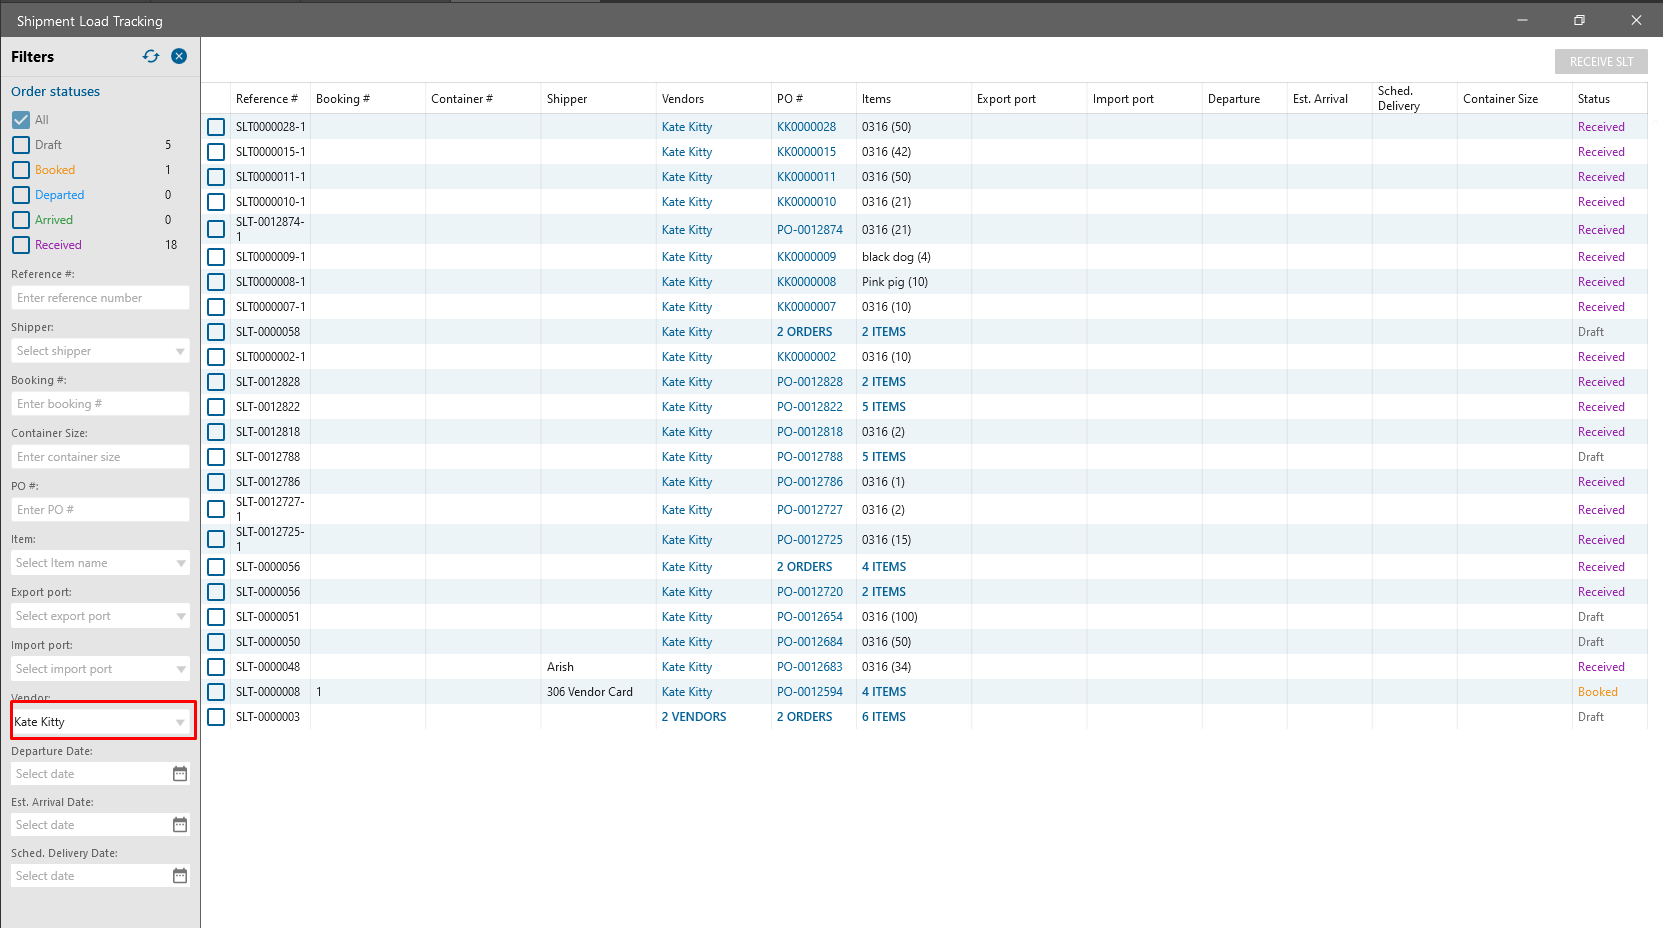This screenshot has width=1663, height=928.
Task: Click the Booked status of SLT-0000008
Action: click(x=1598, y=692)
